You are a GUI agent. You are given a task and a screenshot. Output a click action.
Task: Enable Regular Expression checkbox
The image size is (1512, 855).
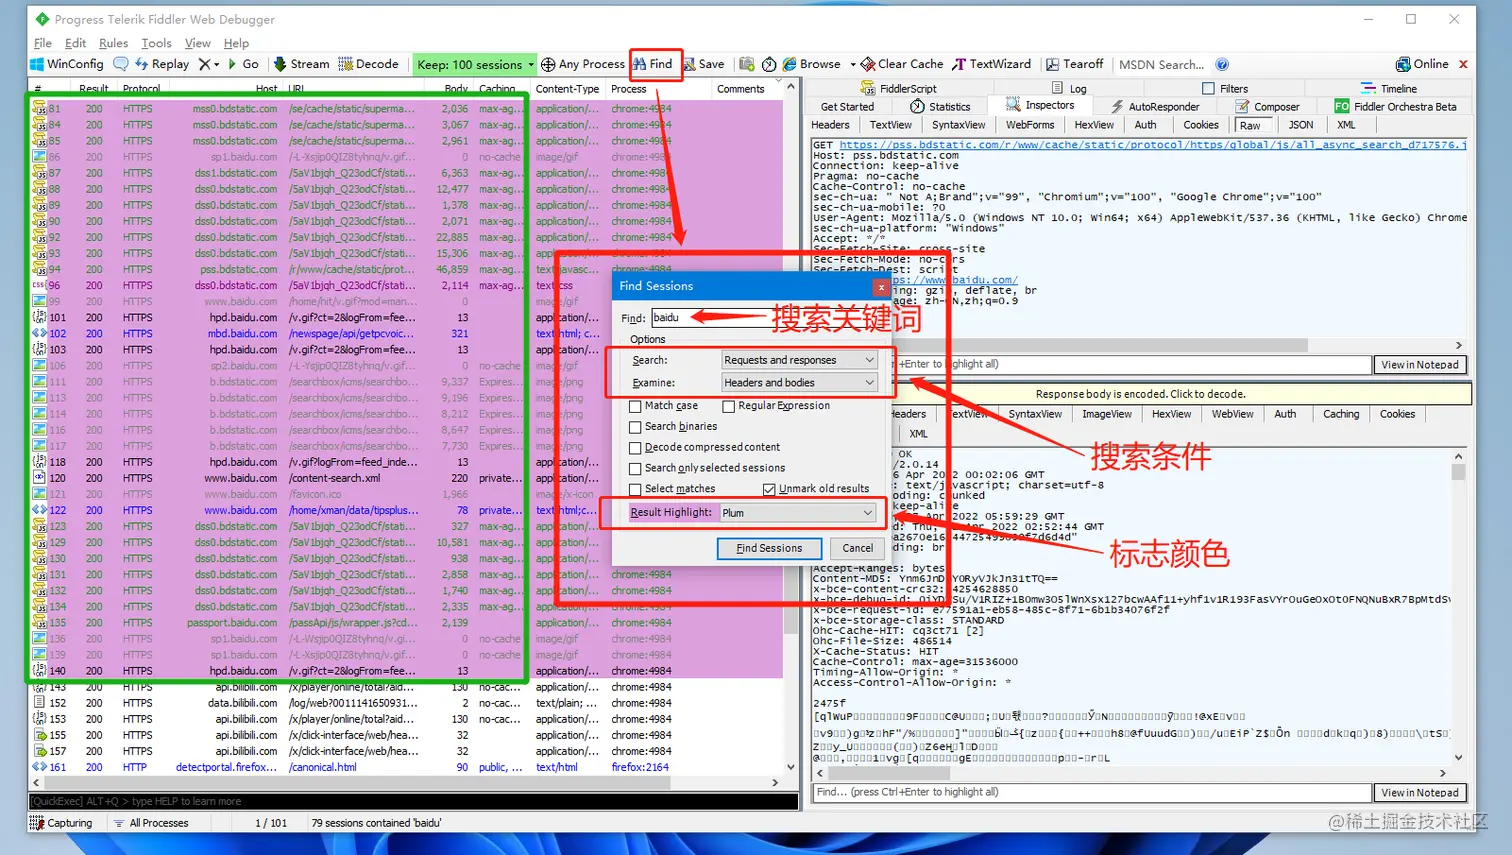729,406
